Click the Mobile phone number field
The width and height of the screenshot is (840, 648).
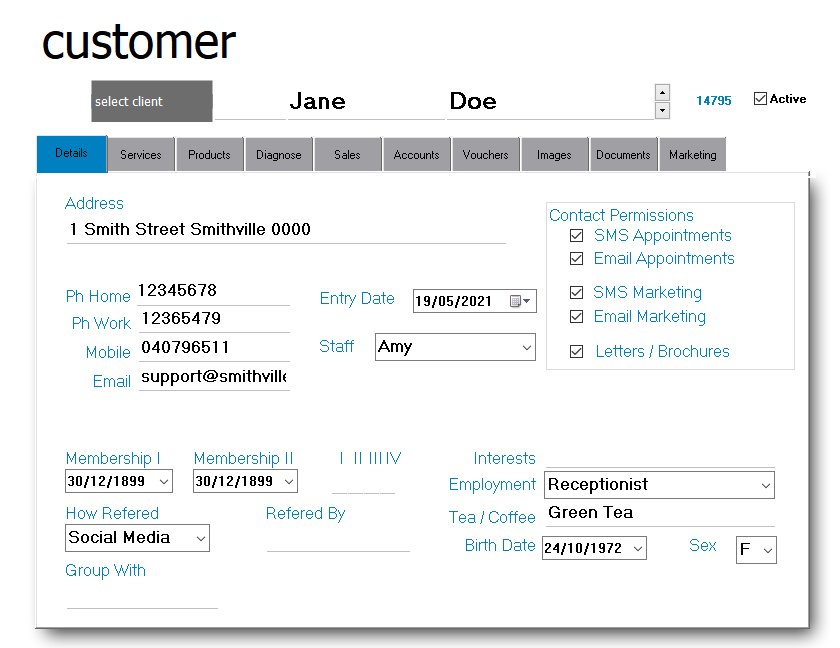213,348
